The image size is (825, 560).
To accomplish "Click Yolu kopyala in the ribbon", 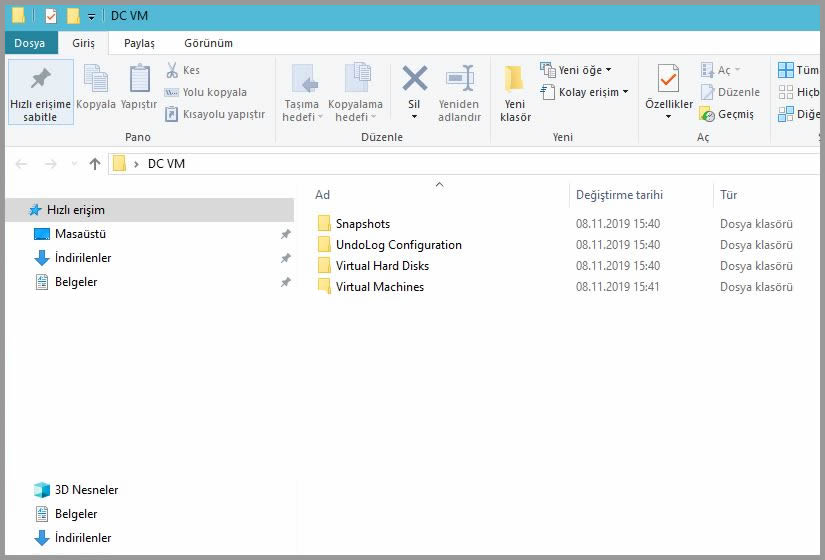I will click(206, 92).
